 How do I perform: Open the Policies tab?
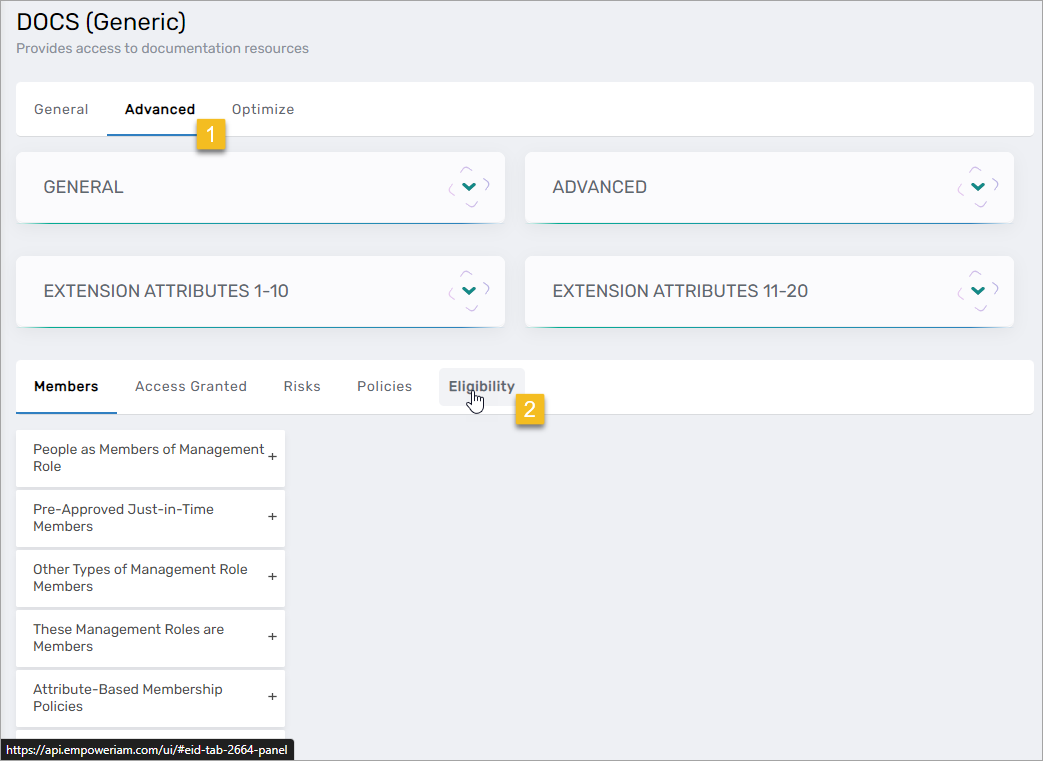(x=385, y=387)
